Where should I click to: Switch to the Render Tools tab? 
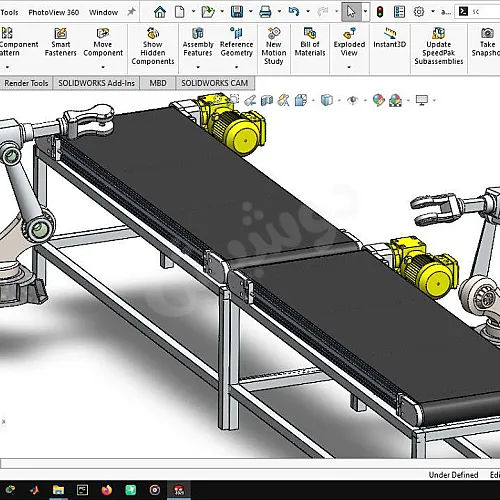(26, 83)
